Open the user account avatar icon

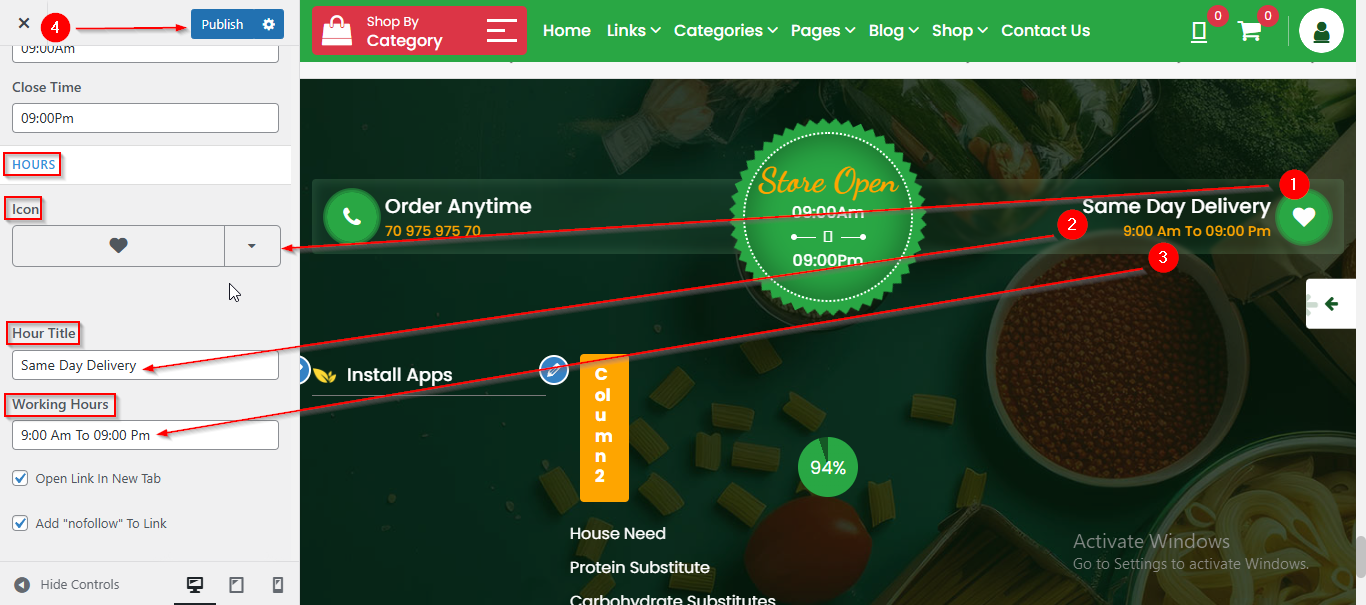point(1321,30)
